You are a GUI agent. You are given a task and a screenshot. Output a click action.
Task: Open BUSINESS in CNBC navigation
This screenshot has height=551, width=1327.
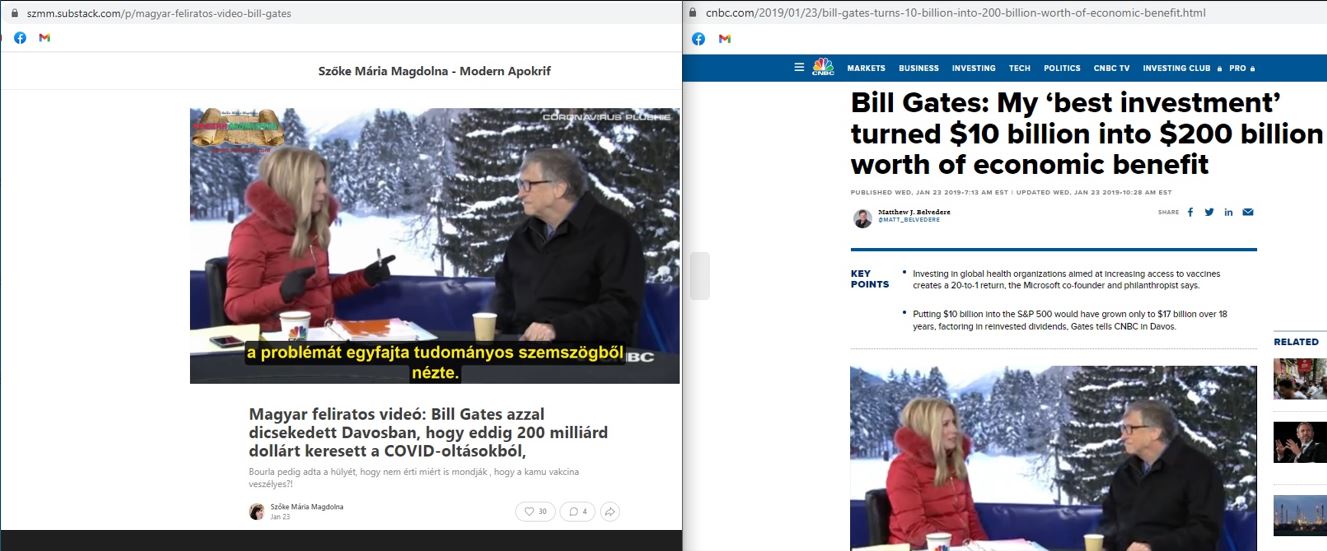918,68
